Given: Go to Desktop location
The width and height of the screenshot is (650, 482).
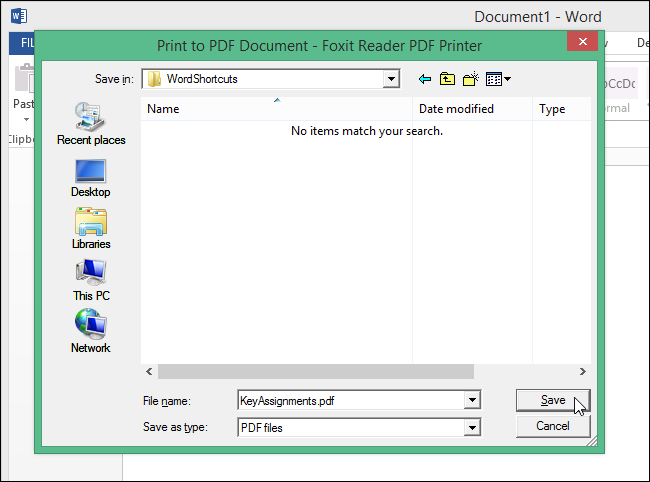Looking at the screenshot, I should tap(91, 179).
